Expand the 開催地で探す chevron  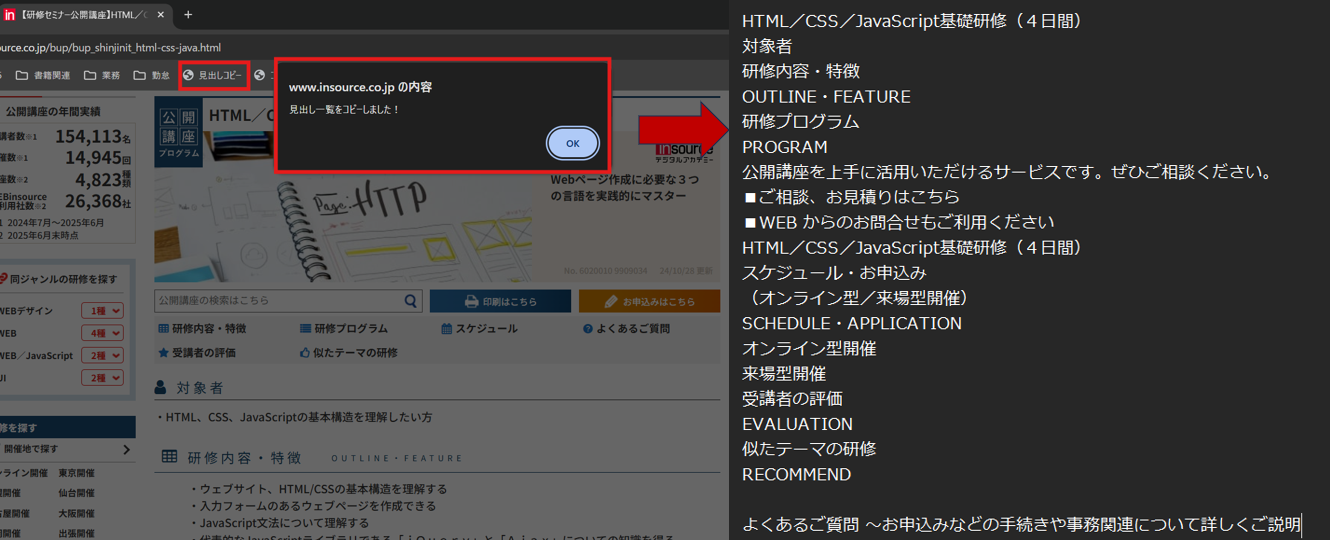pyautogui.click(x=126, y=450)
